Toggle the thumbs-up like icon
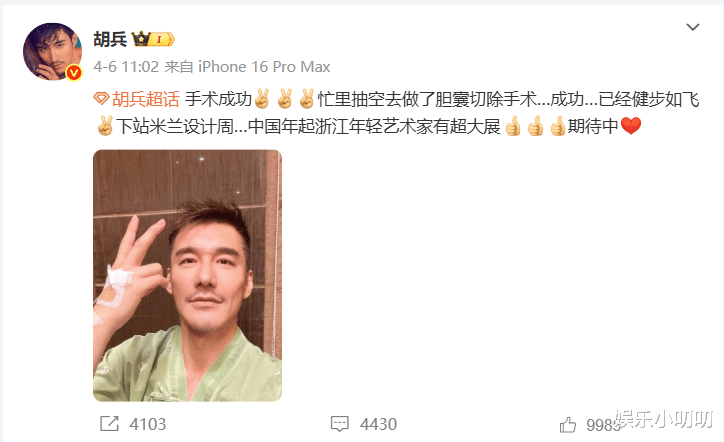724x442 pixels. (x=568, y=424)
